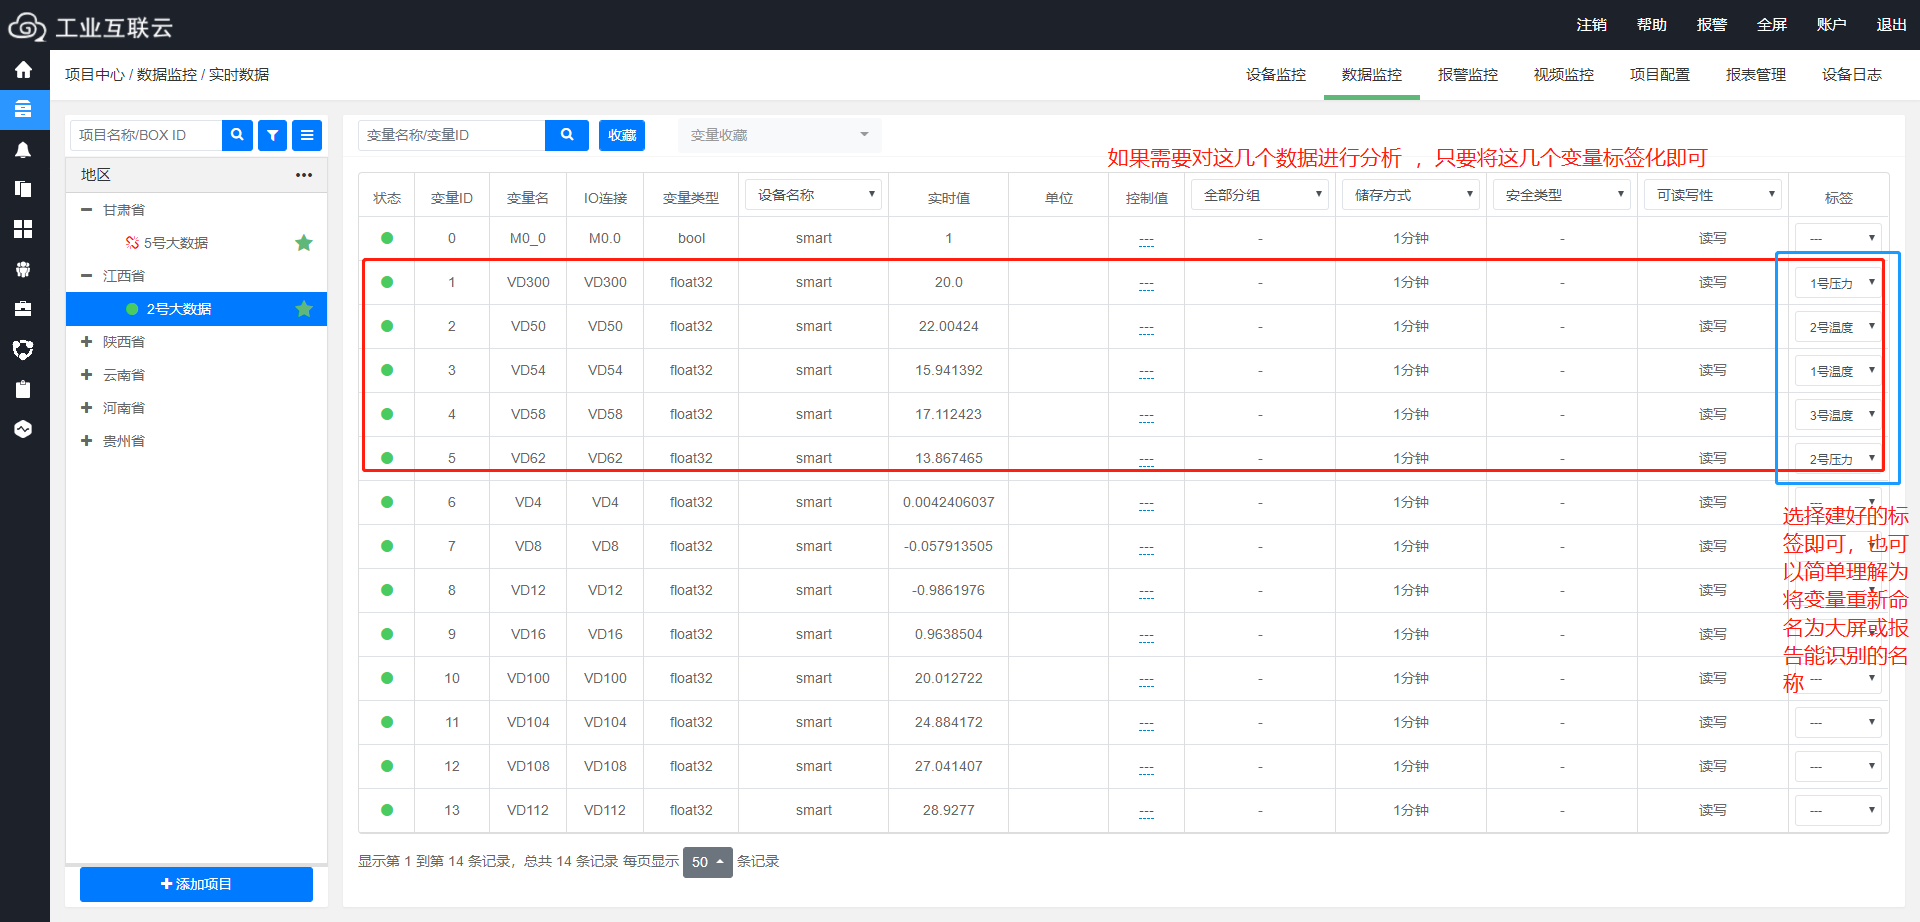Click 注销 in the top bar
Viewport: 1920px width, 922px height.
(1592, 25)
